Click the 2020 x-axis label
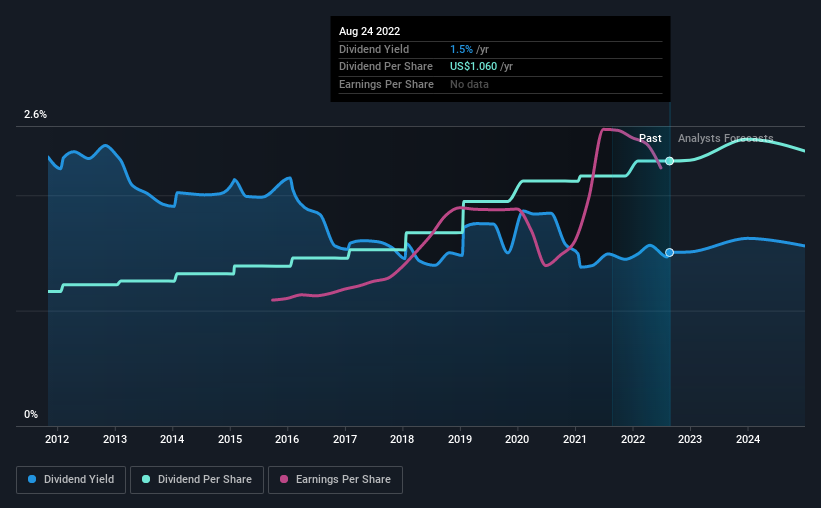The width and height of the screenshot is (821, 508). pos(517,439)
